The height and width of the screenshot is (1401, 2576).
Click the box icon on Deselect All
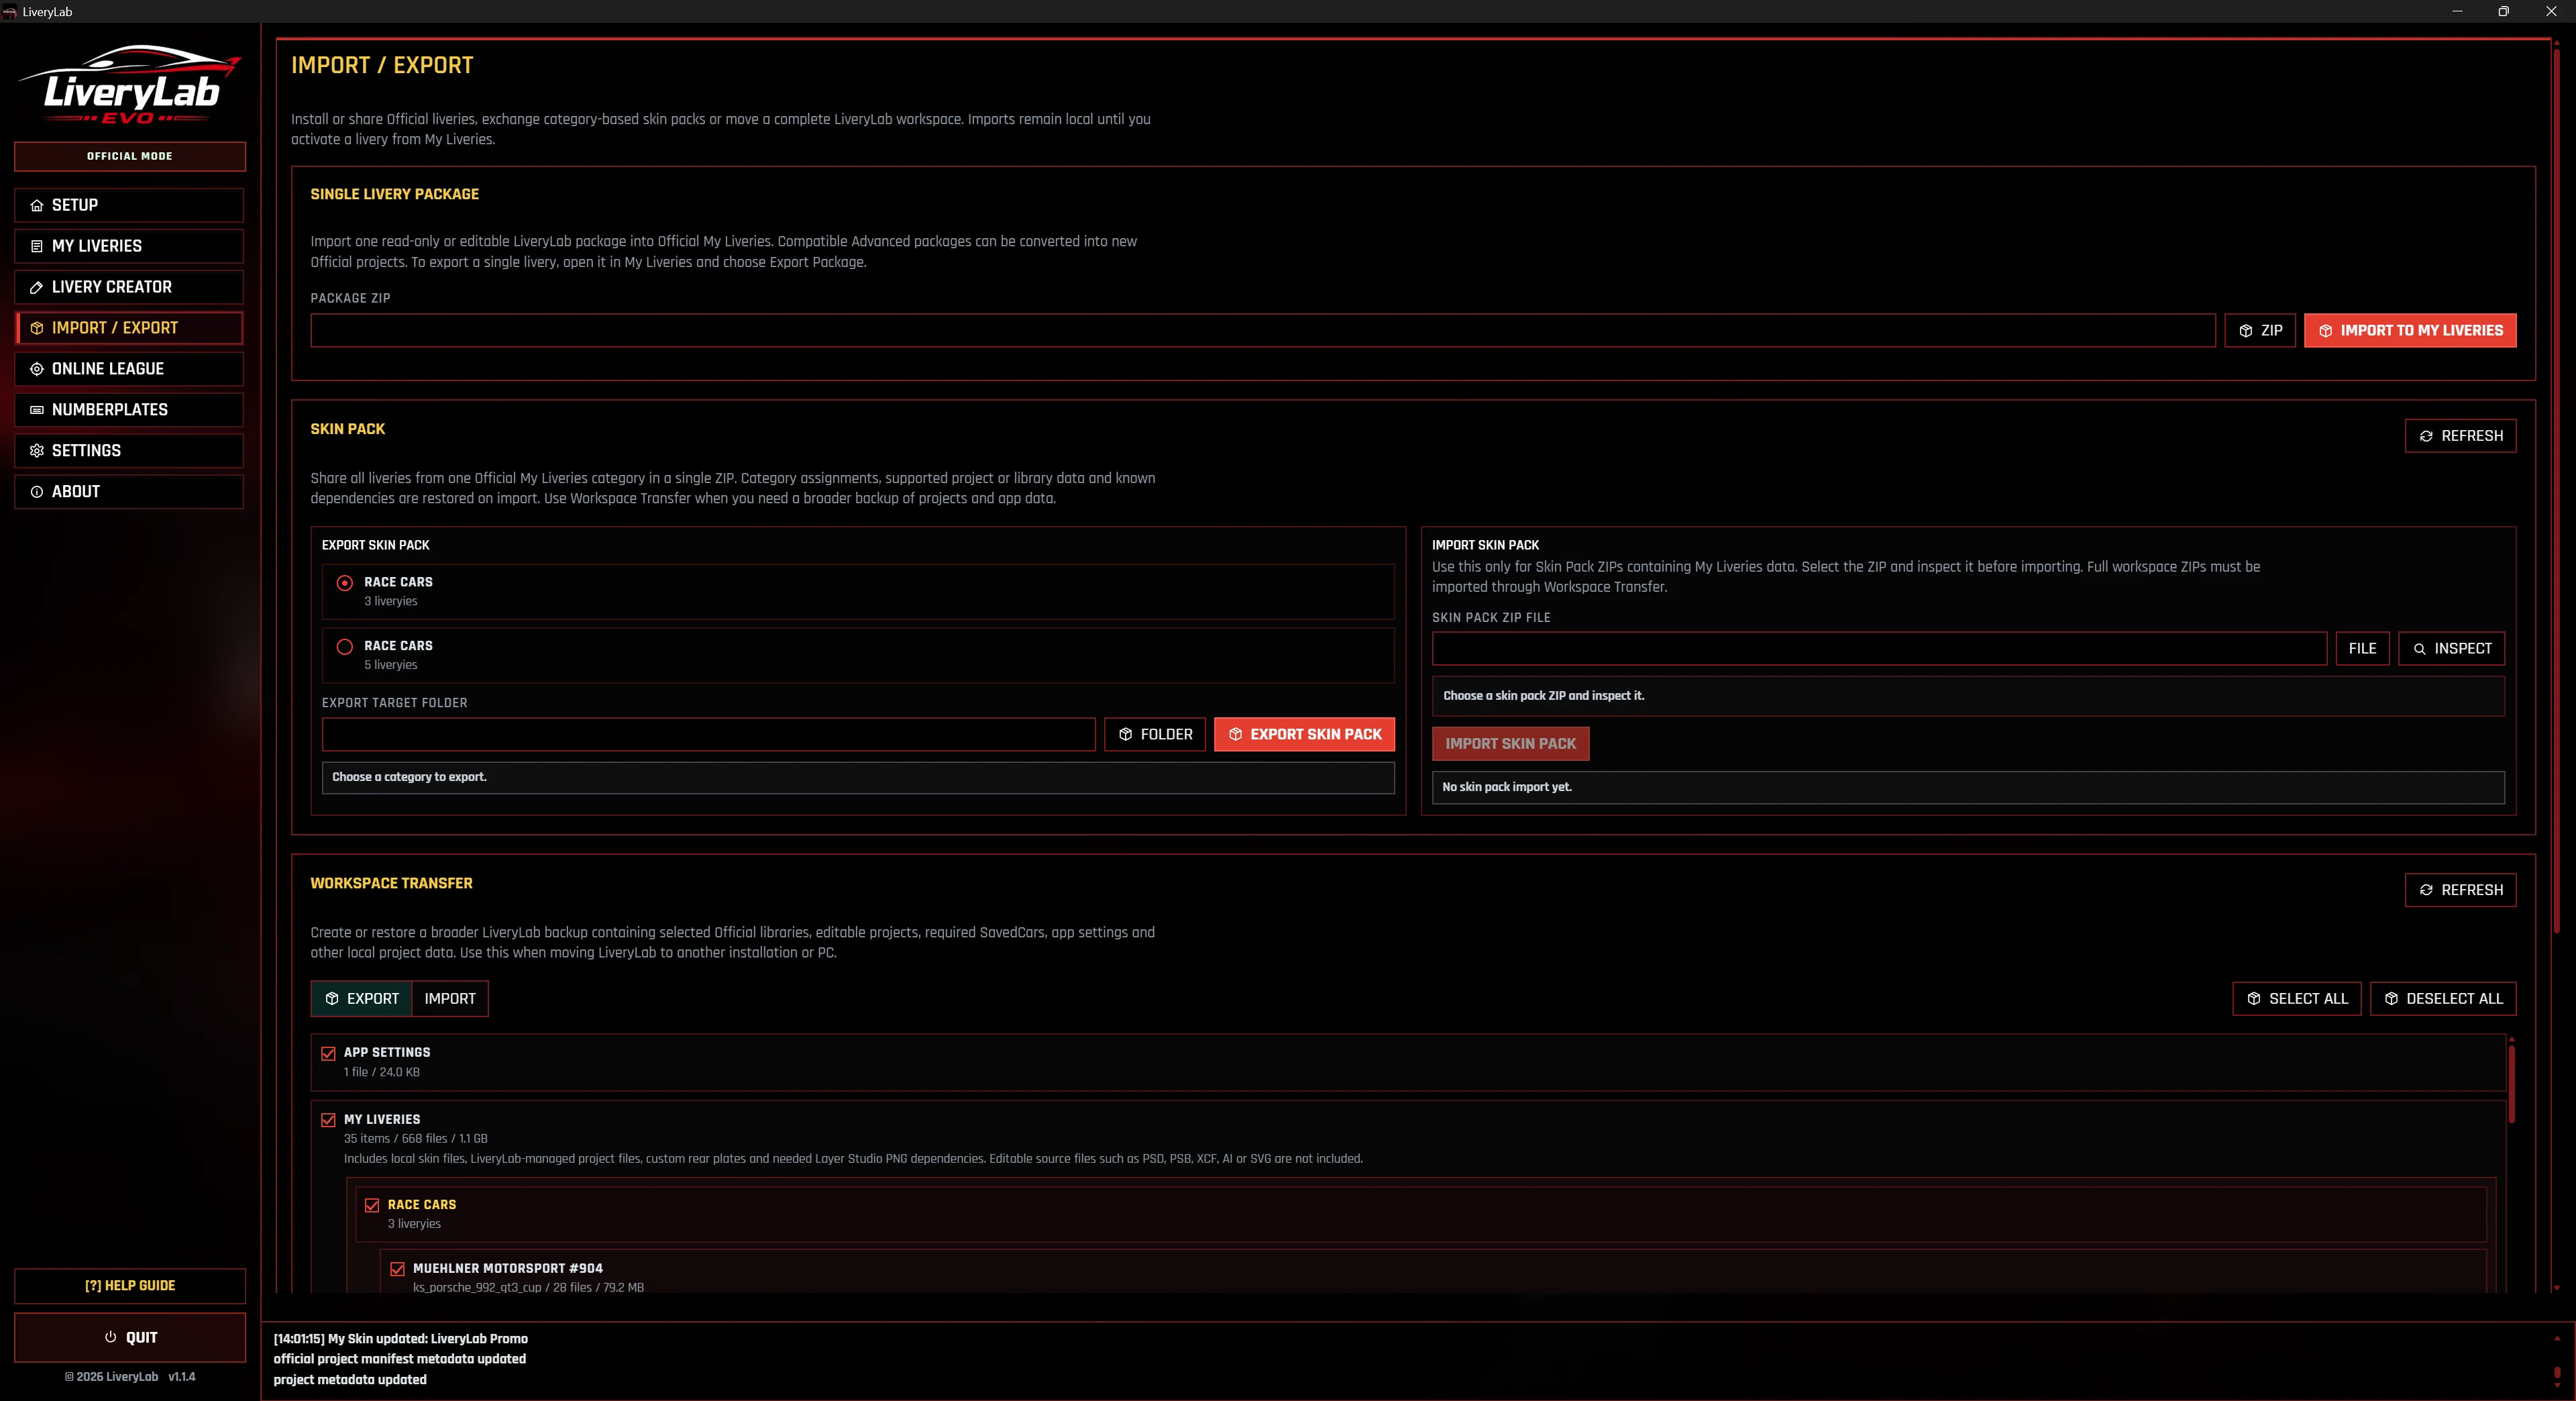pos(2390,999)
